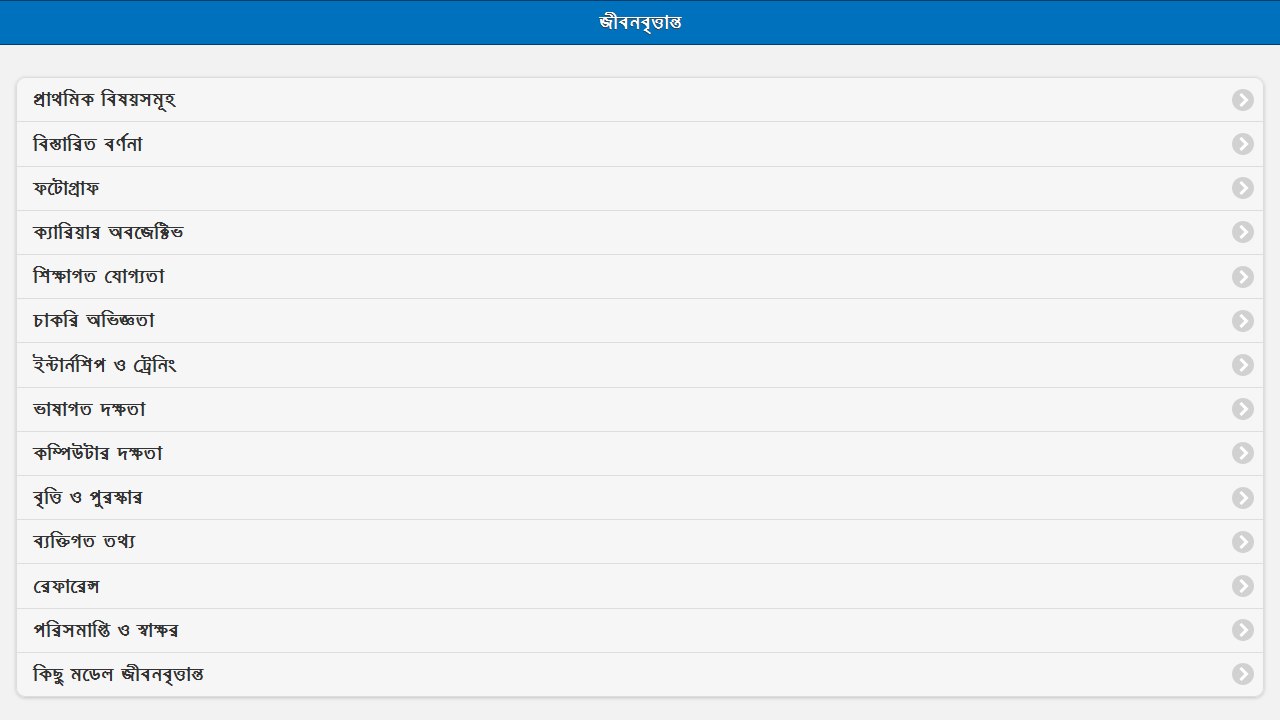This screenshot has width=1280, height=720.
Task: Click the জীবনবৃত্তান্ত header title
Action: pyautogui.click(x=640, y=22)
